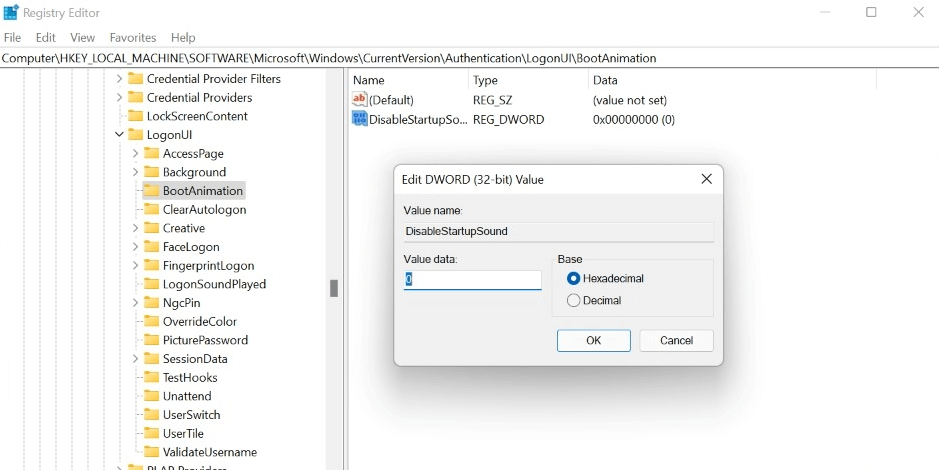Expand the SessionData key

point(135,359)
